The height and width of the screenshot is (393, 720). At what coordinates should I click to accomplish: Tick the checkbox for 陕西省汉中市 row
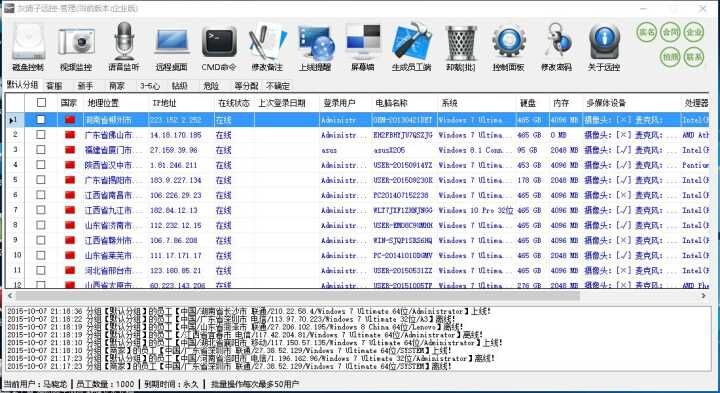click(41, 165)
